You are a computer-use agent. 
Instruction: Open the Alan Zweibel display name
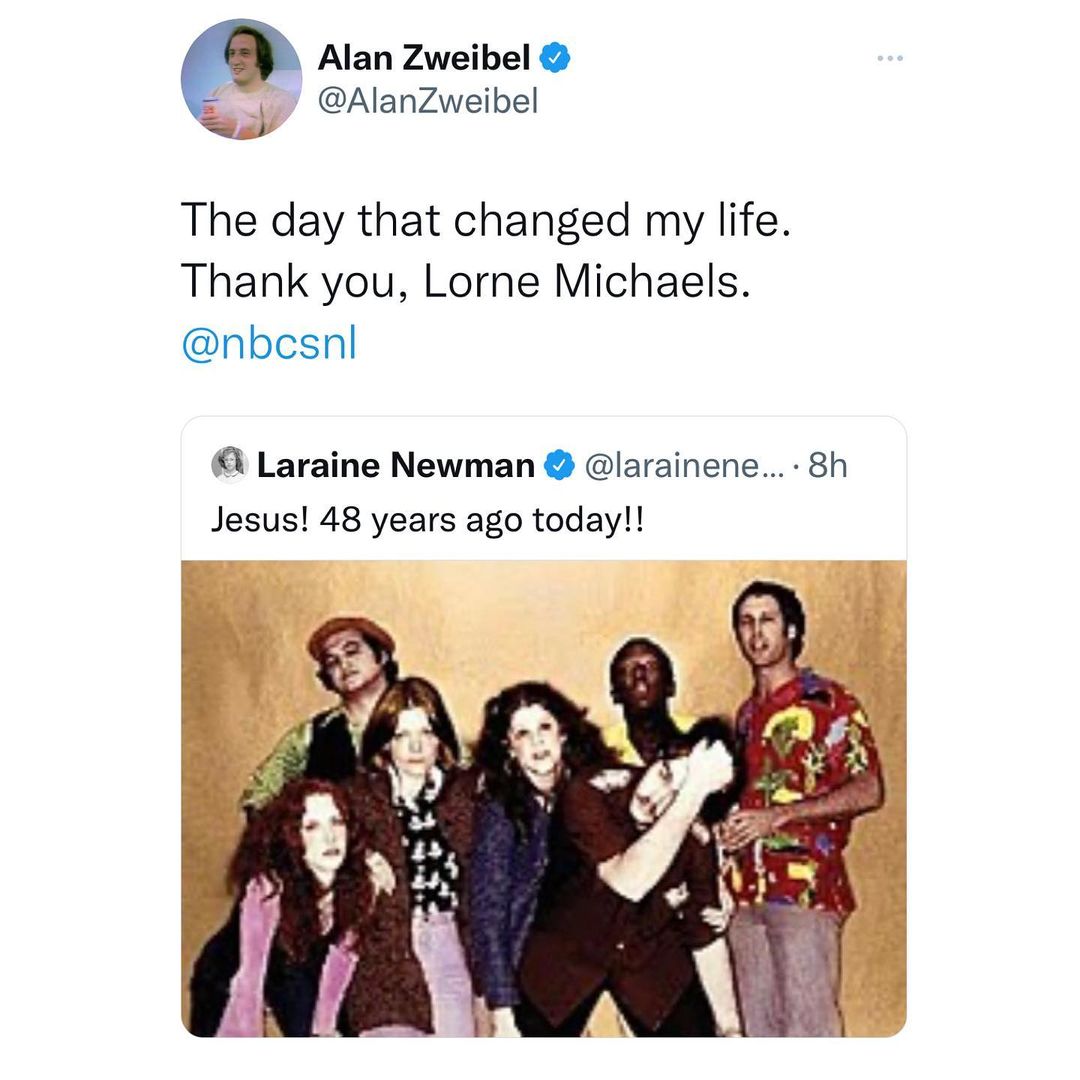[424, 60]
